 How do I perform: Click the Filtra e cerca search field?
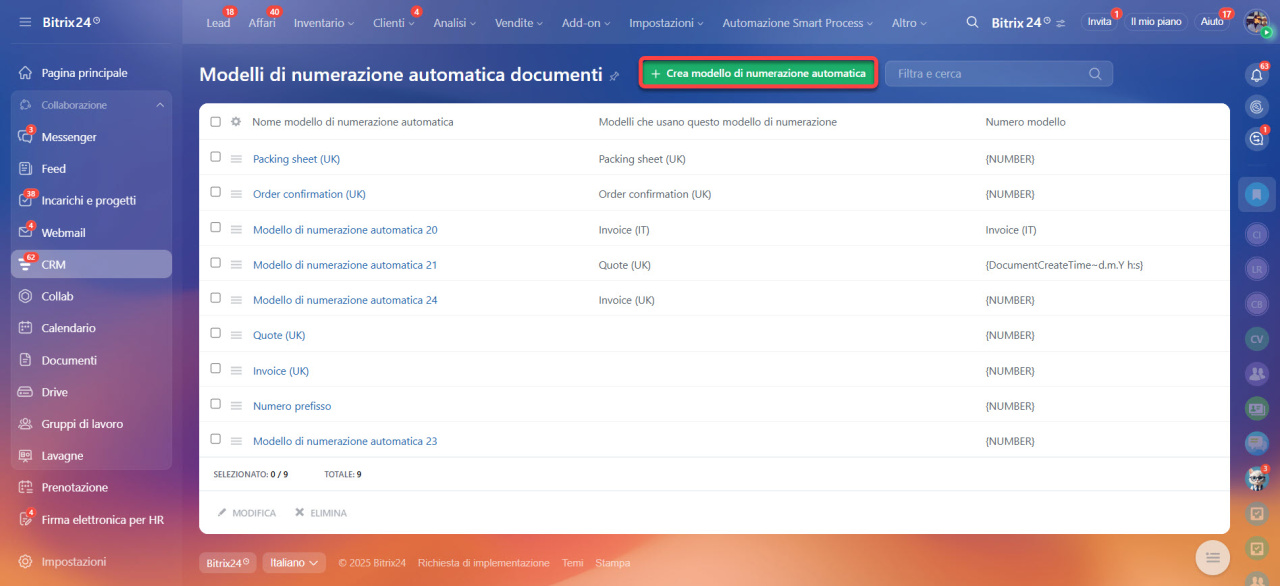[x=990, y=73]
